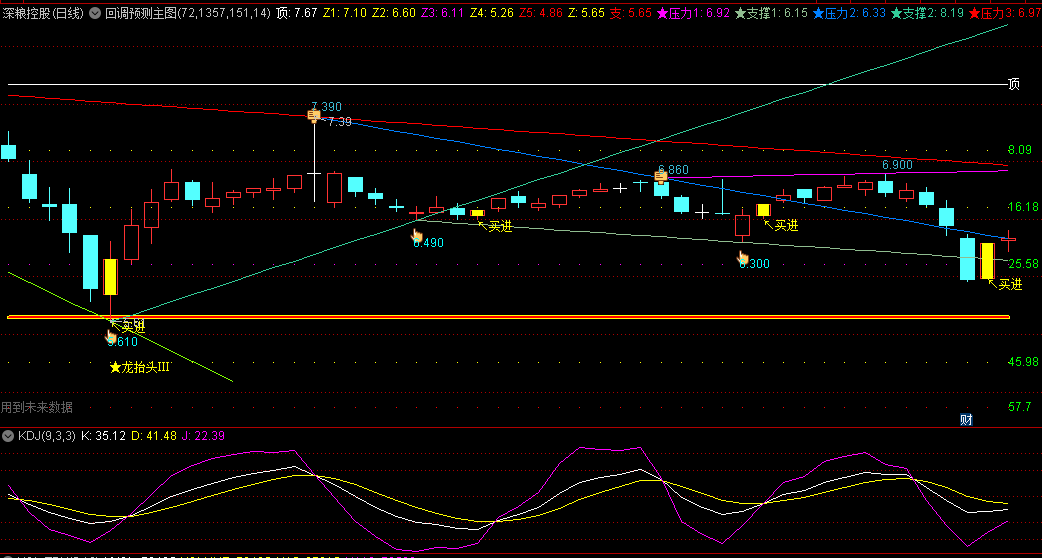Viewport: 1042px width, 558px height.
Task: Click the 财 financial info icon
Action: [x=967, y=419]
